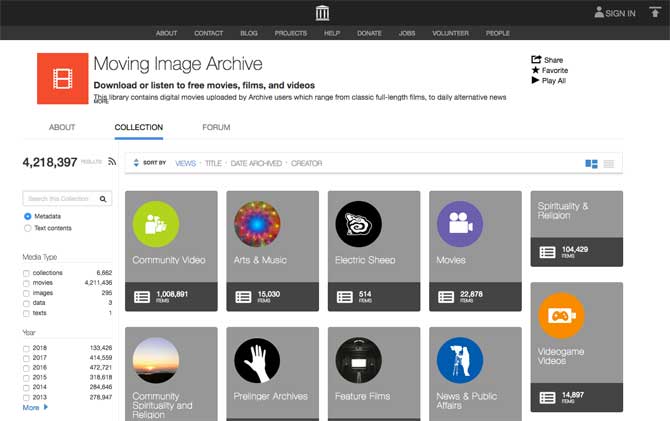Click the upload arrow icon

tap(655, 12)
